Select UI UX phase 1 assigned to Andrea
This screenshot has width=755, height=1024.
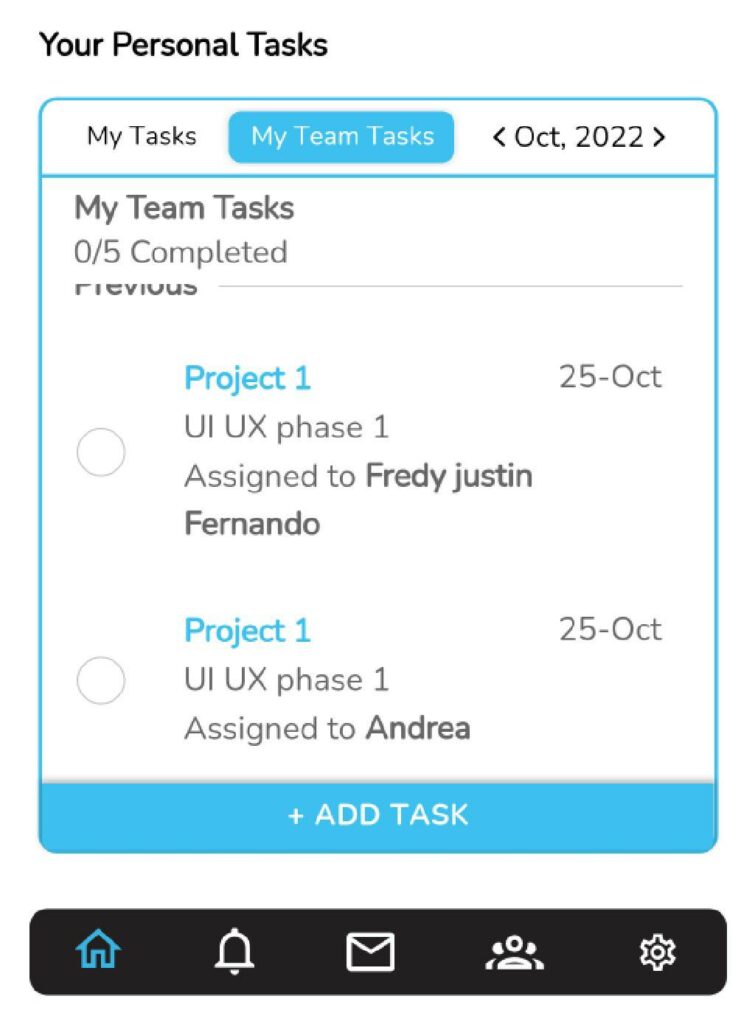pos(286,680)
